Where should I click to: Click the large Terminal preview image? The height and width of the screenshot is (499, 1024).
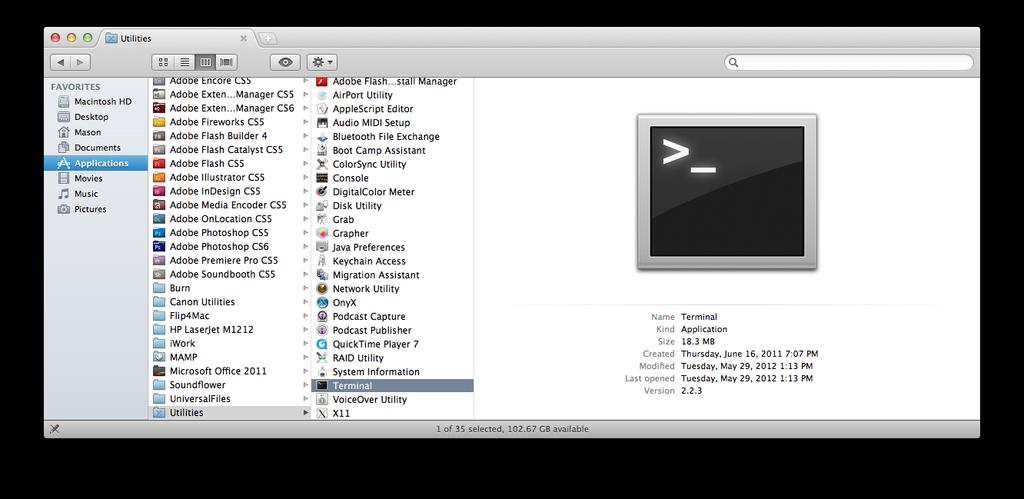727,191
